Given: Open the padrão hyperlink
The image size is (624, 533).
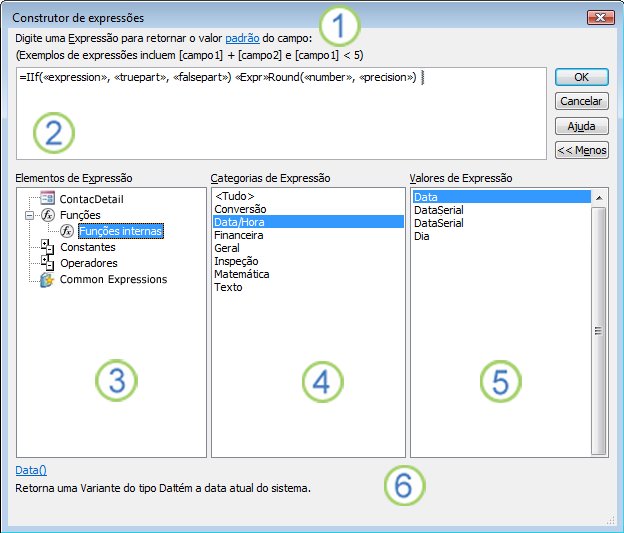Looking at the screenshot, I should pos(242,38).
